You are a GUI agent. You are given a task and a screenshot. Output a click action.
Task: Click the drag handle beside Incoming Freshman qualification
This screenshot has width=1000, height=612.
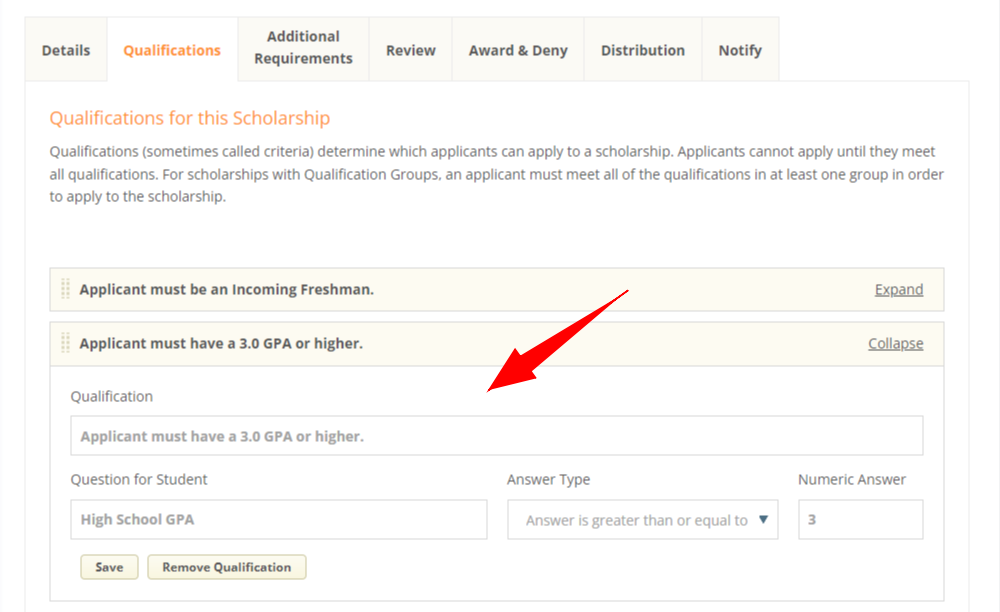point(65,289)
